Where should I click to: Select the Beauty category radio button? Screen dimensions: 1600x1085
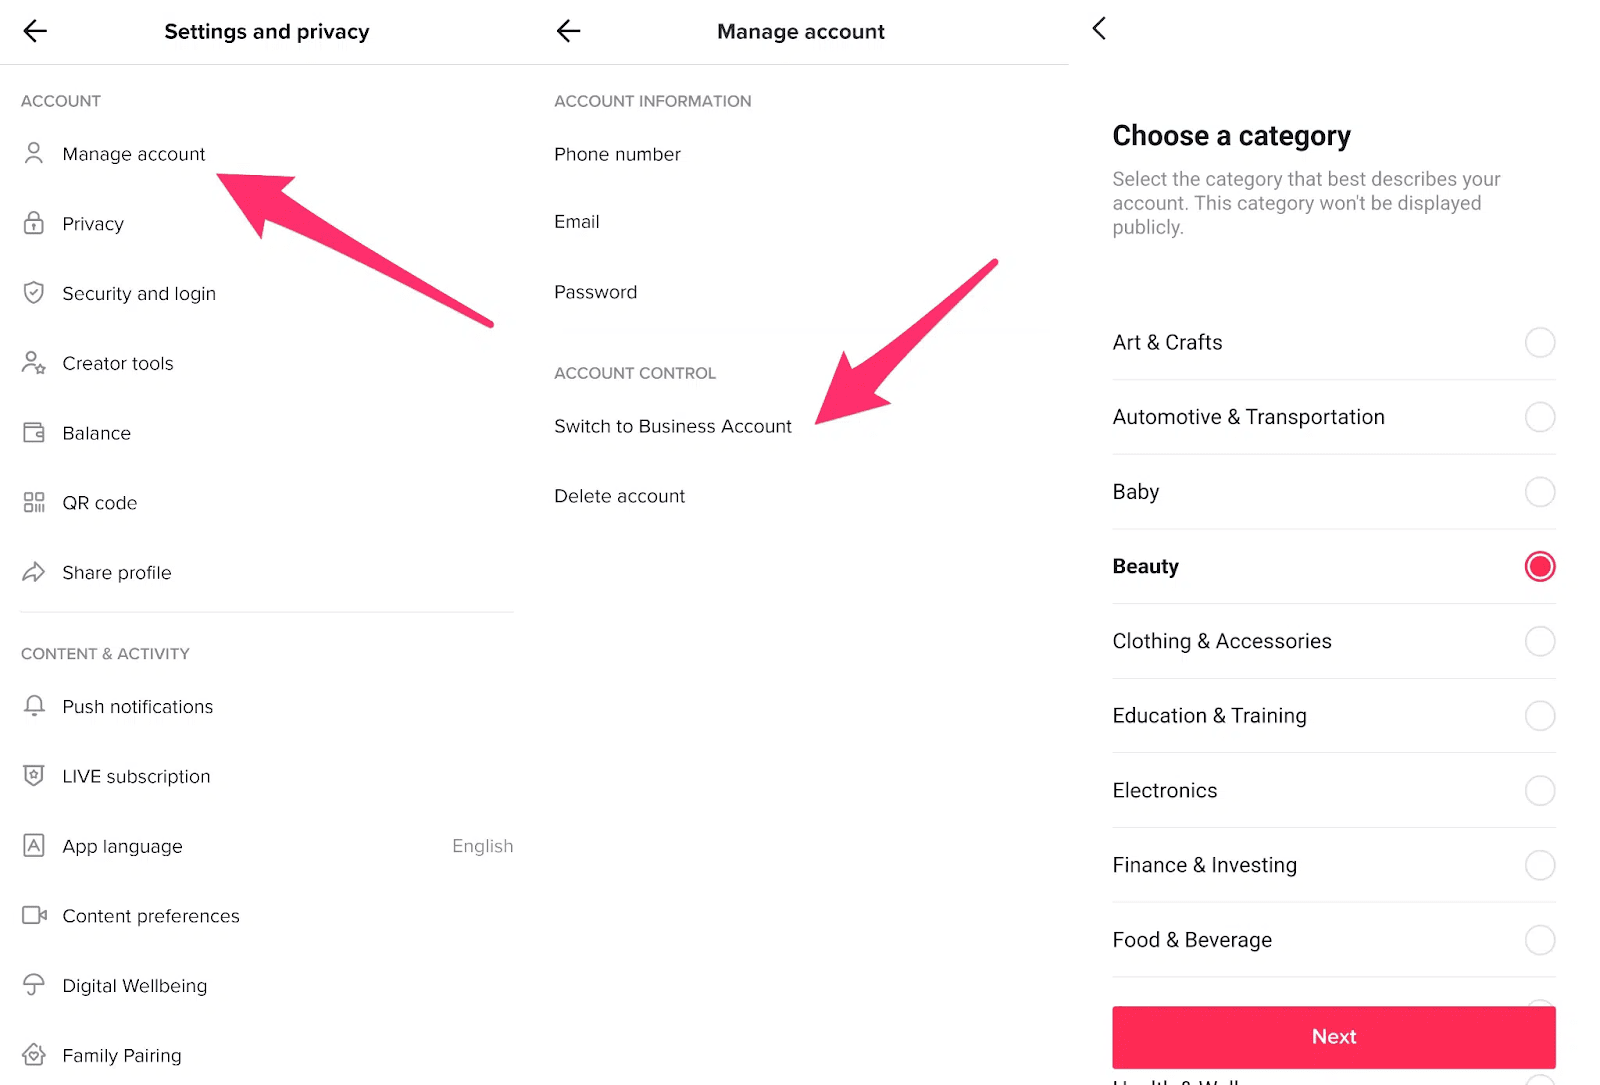[1540, 566]
